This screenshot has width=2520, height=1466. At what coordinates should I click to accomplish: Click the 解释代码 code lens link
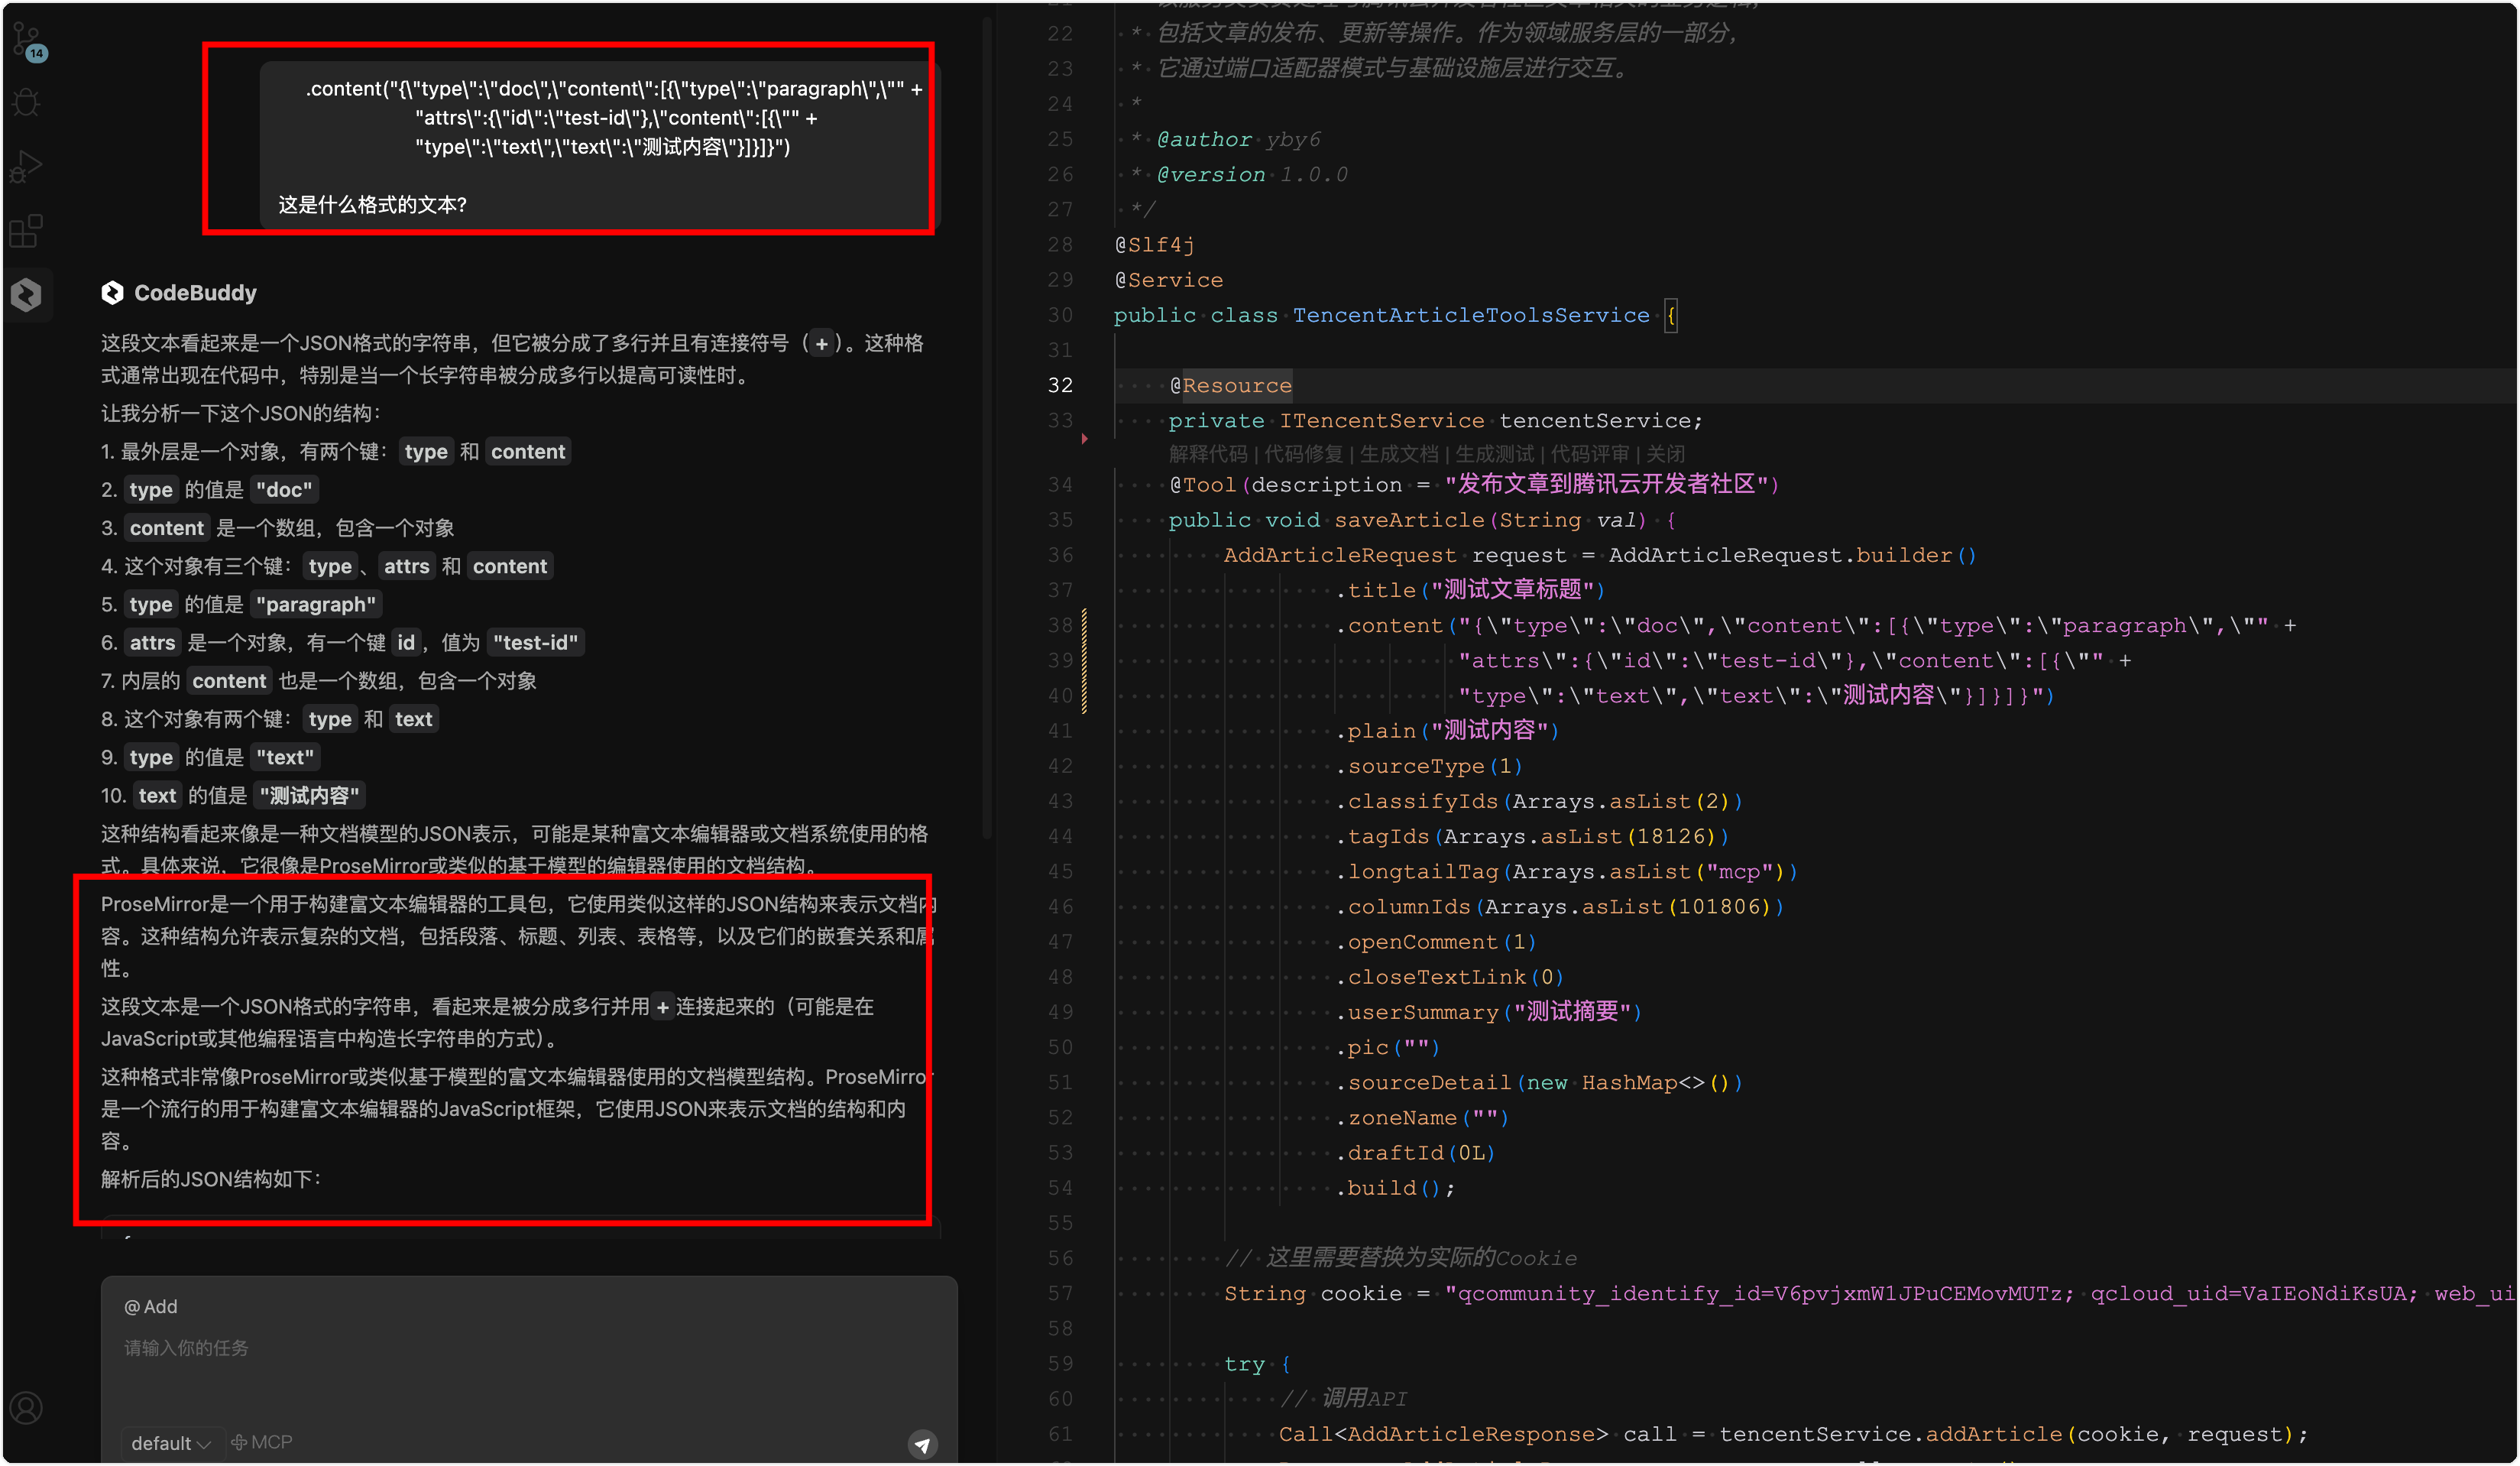(x=1207, y=454)
